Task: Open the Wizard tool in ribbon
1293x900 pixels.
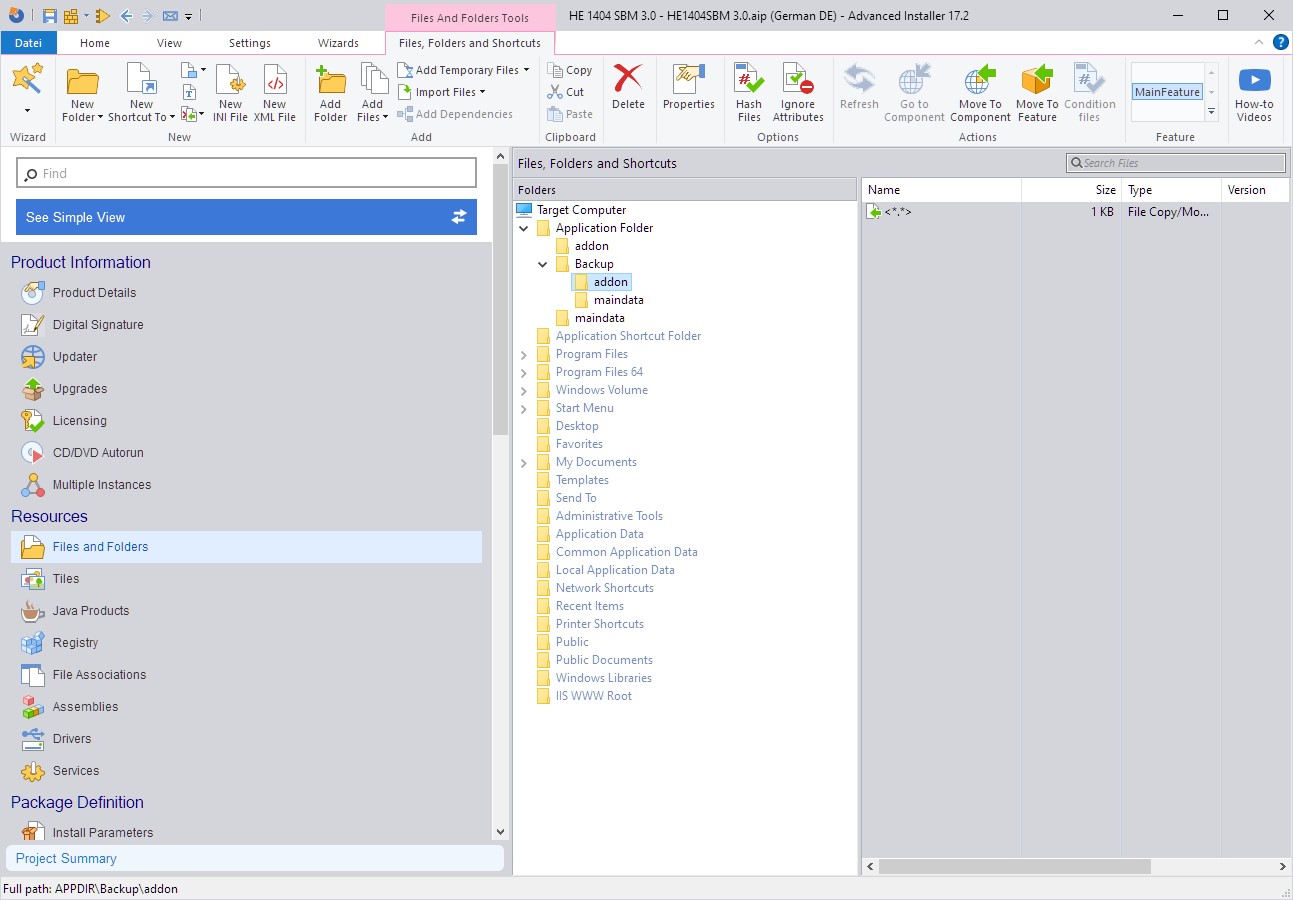Action: [27, 80]
